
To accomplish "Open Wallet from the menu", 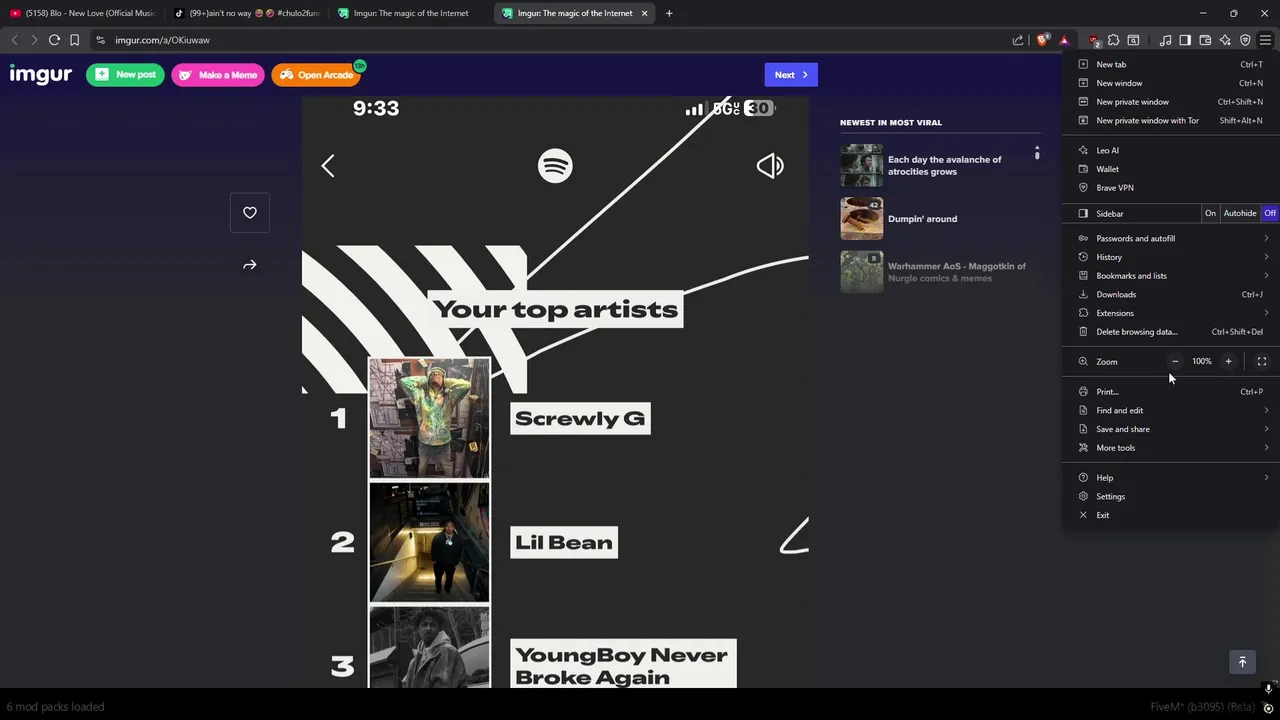I will pos(1171,169).
